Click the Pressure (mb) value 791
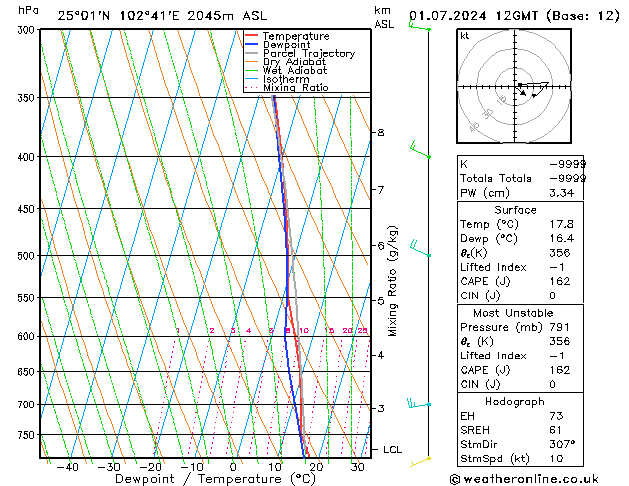The width and height of the screenshot is (629, 486). point(560,327)
